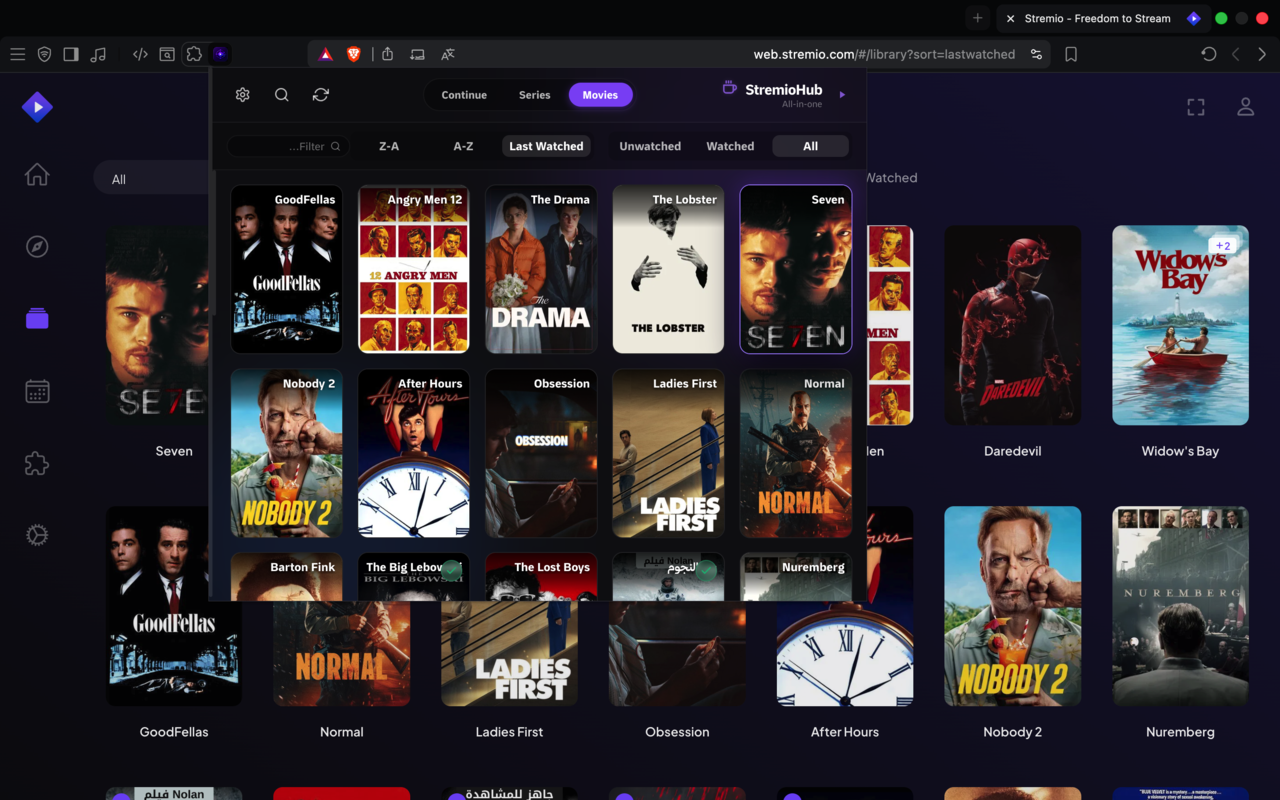This screenshot has height=800, width=1280.
Task: Open Ladies First poster in StremioHub panel
Action: [x=668, y=453]
